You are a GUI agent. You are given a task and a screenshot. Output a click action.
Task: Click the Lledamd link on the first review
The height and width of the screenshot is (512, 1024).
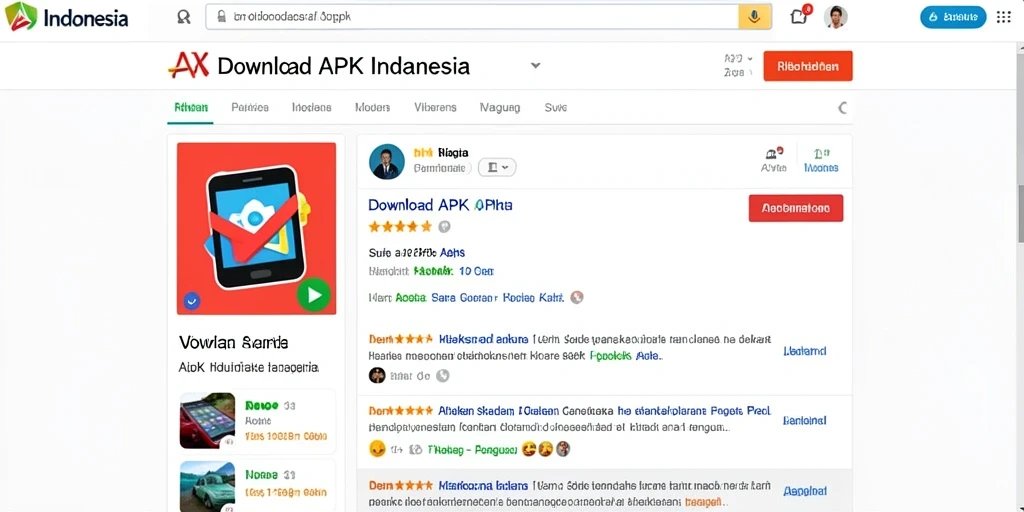[x=805, y=351]
